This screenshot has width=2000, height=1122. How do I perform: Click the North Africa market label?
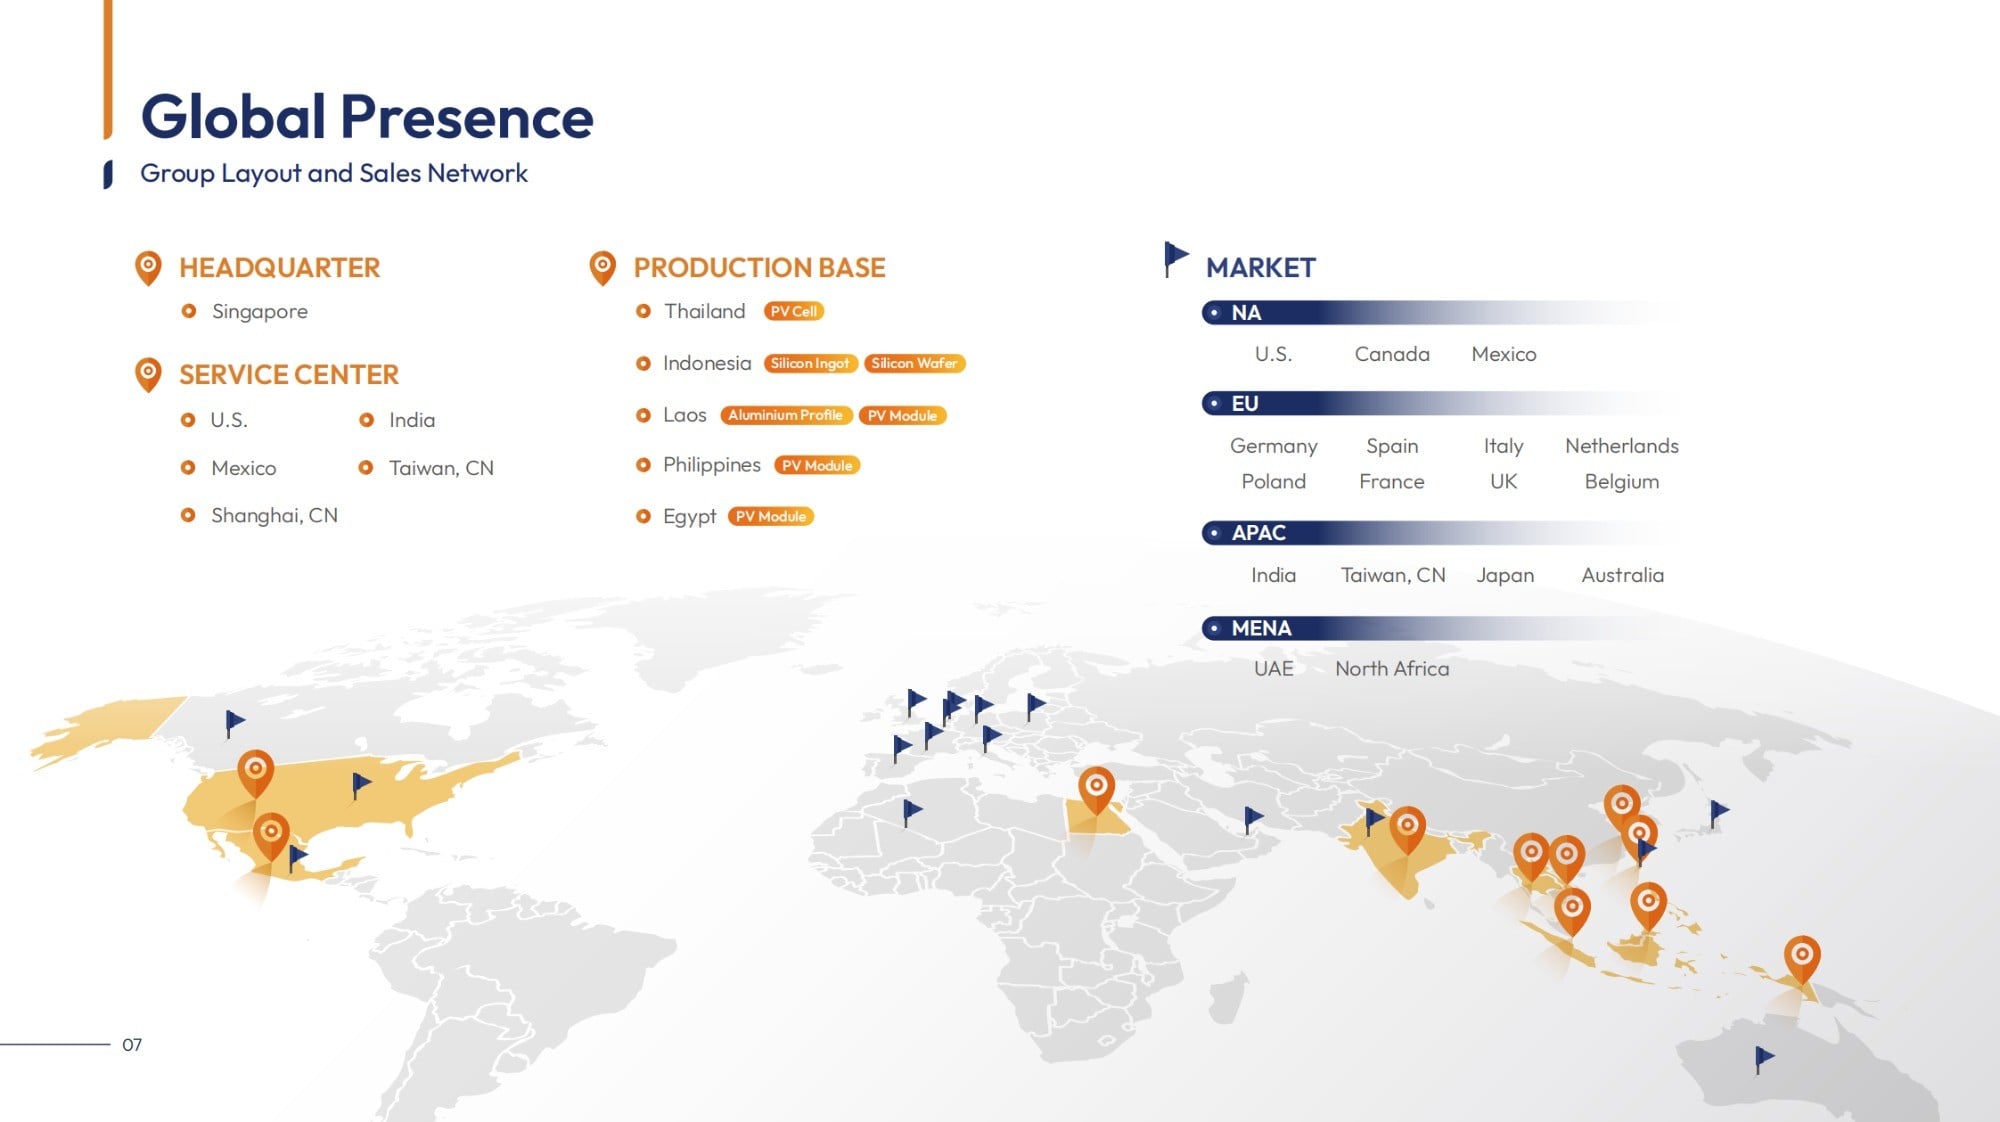(x=1391, y=669)
